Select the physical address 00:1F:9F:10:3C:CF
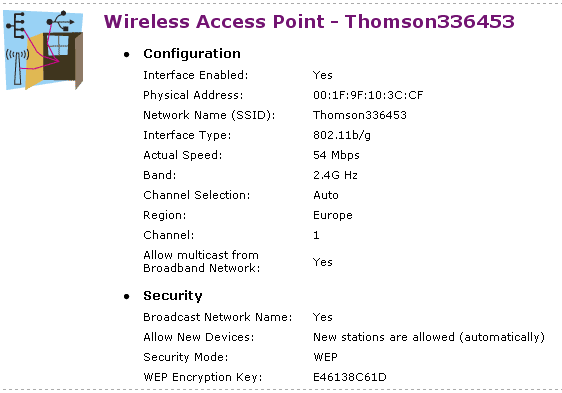Viewport: 562px width, 393px height. click(368, 95)
